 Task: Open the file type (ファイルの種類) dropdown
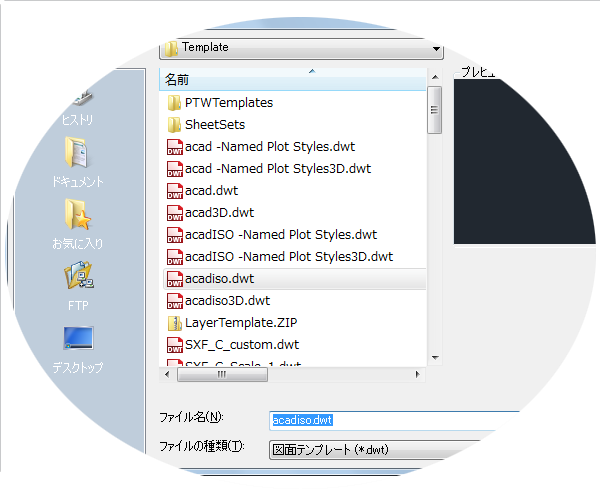click(x=375, y=450)
